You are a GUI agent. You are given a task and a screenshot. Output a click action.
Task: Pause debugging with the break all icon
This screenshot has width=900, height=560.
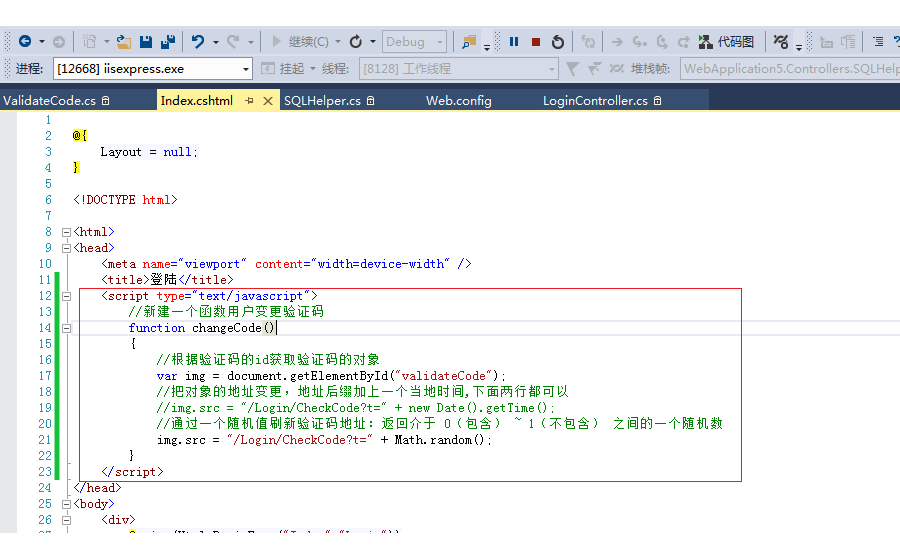(x=514, y=41)
